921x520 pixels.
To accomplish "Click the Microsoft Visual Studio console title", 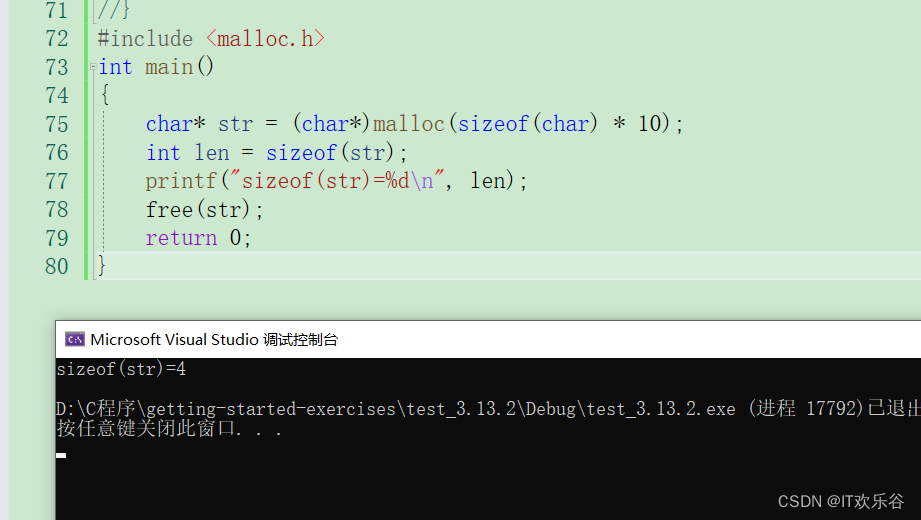I will tap(214, 340).
